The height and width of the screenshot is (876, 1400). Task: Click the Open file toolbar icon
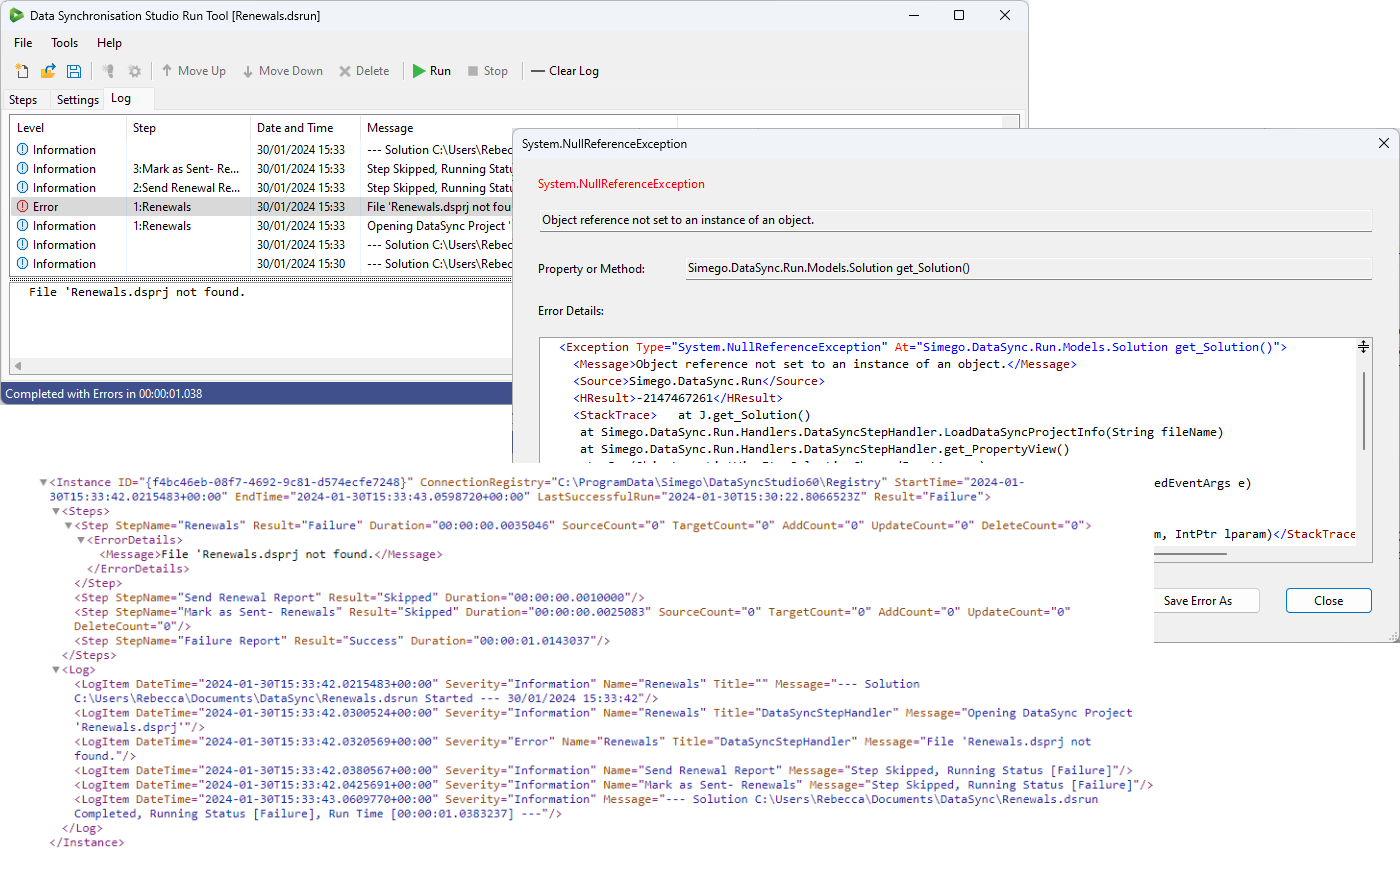click(48, 71)
